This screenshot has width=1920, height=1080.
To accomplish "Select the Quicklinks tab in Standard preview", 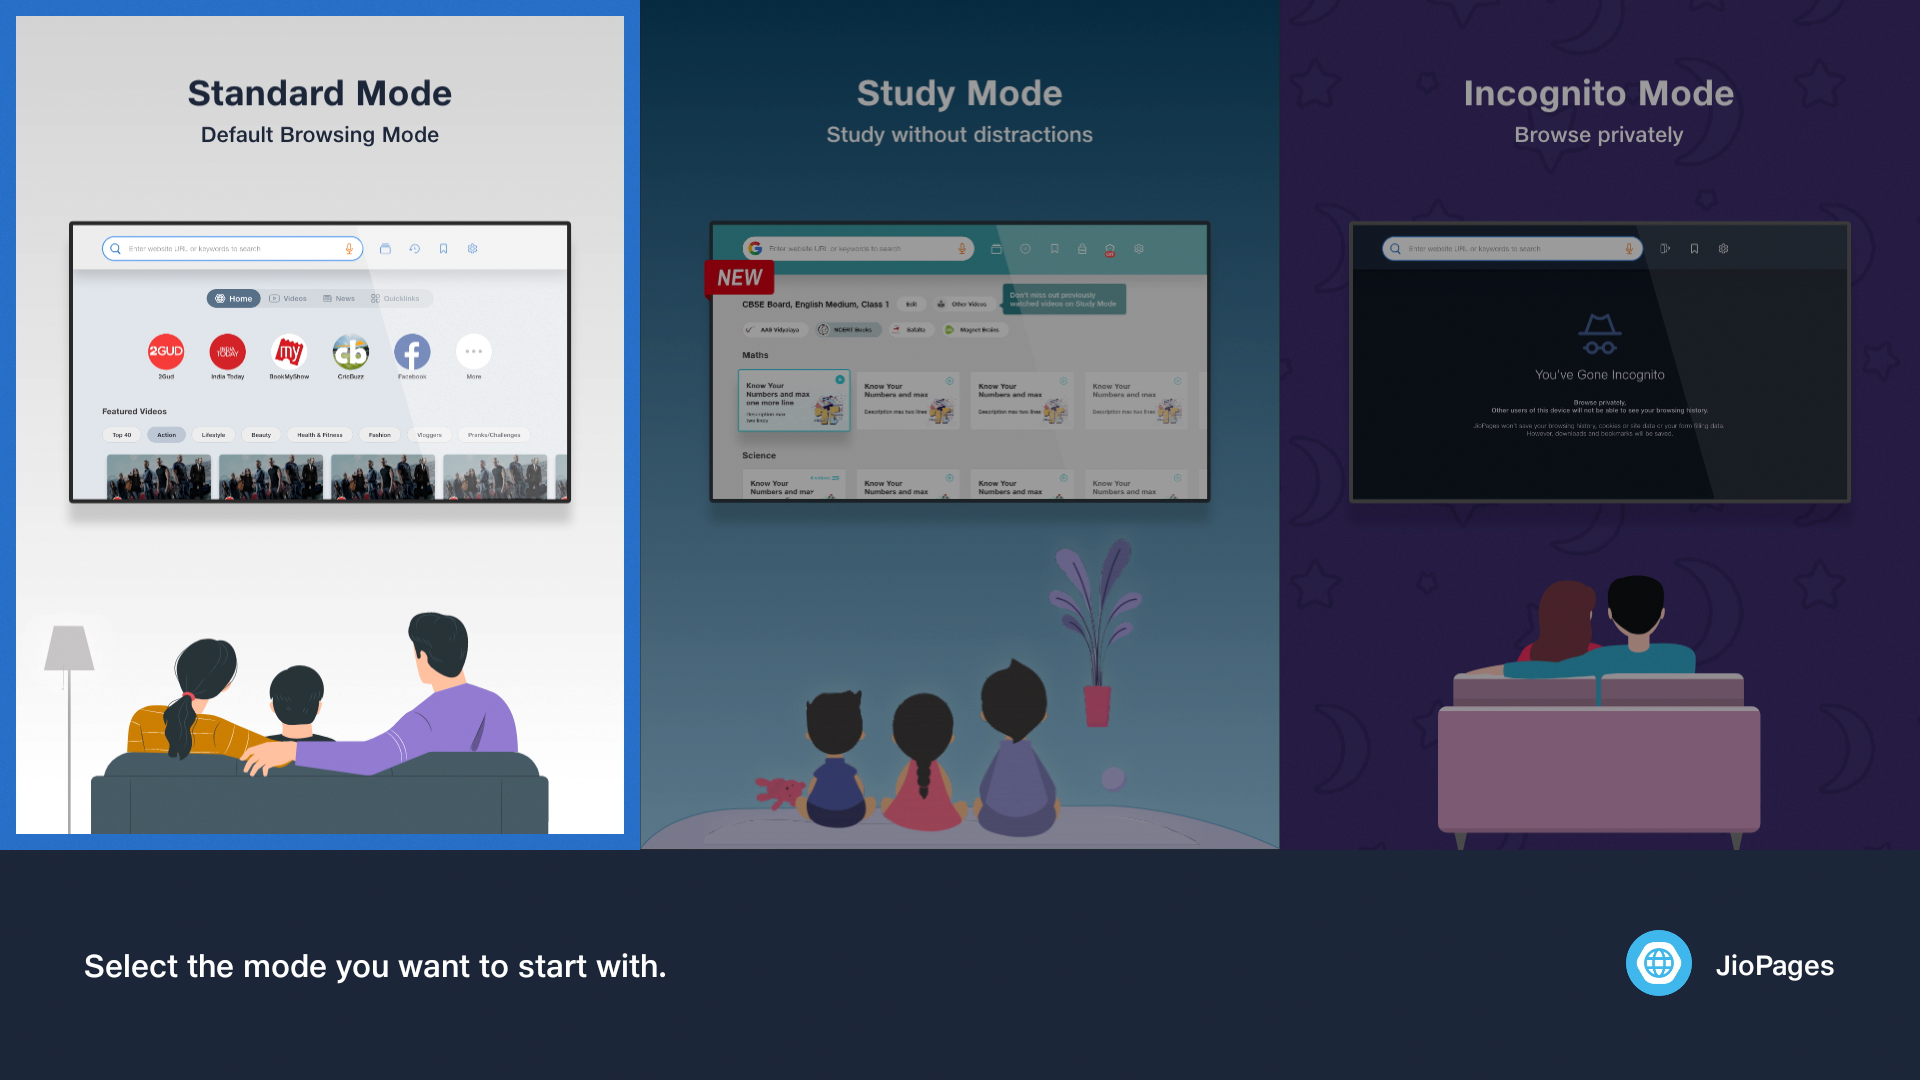I will click(x=395, y=299).
